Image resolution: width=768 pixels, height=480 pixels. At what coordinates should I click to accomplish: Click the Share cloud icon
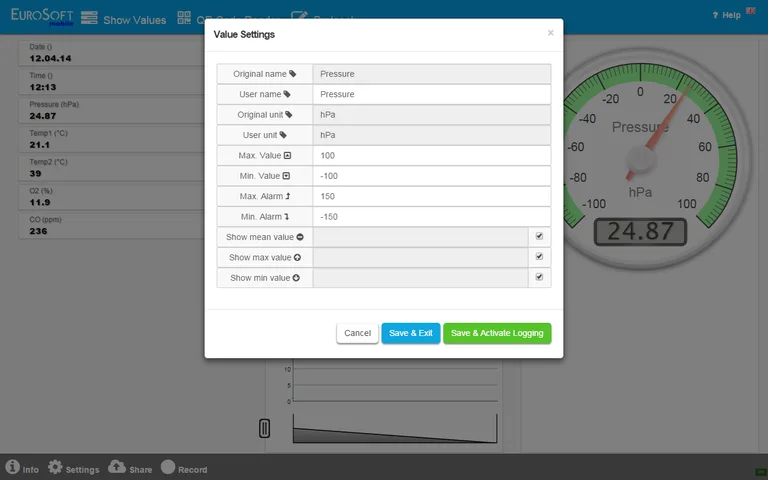(117, 467)
